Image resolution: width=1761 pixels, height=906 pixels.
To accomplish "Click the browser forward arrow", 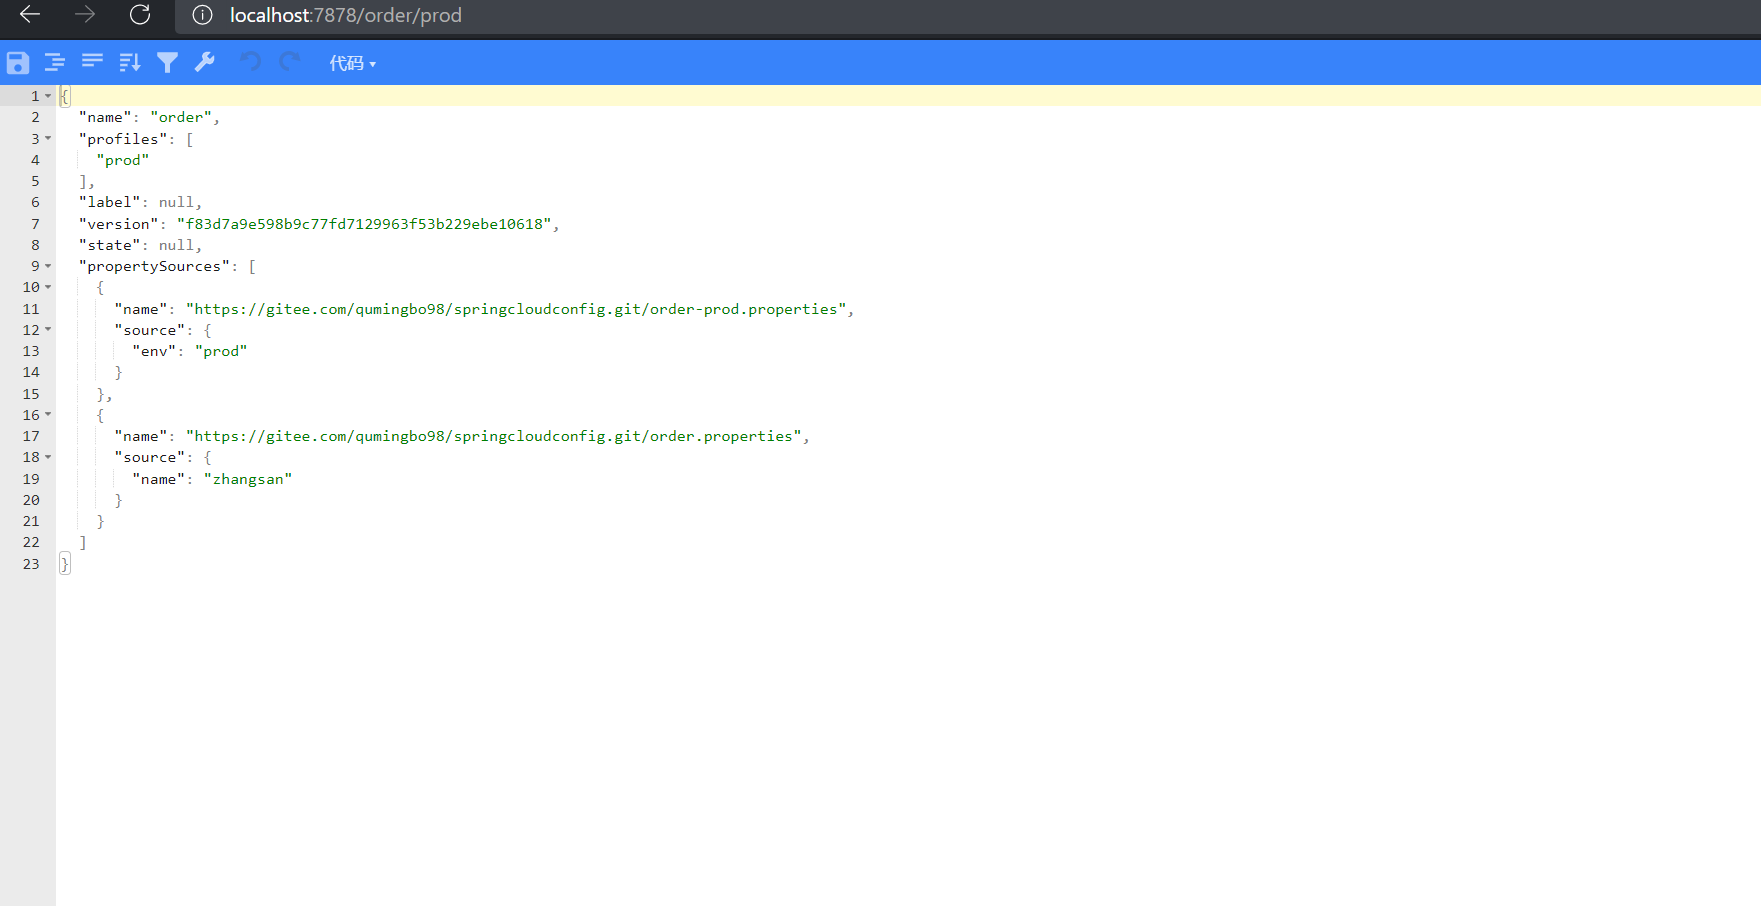I will click(85, 14).
